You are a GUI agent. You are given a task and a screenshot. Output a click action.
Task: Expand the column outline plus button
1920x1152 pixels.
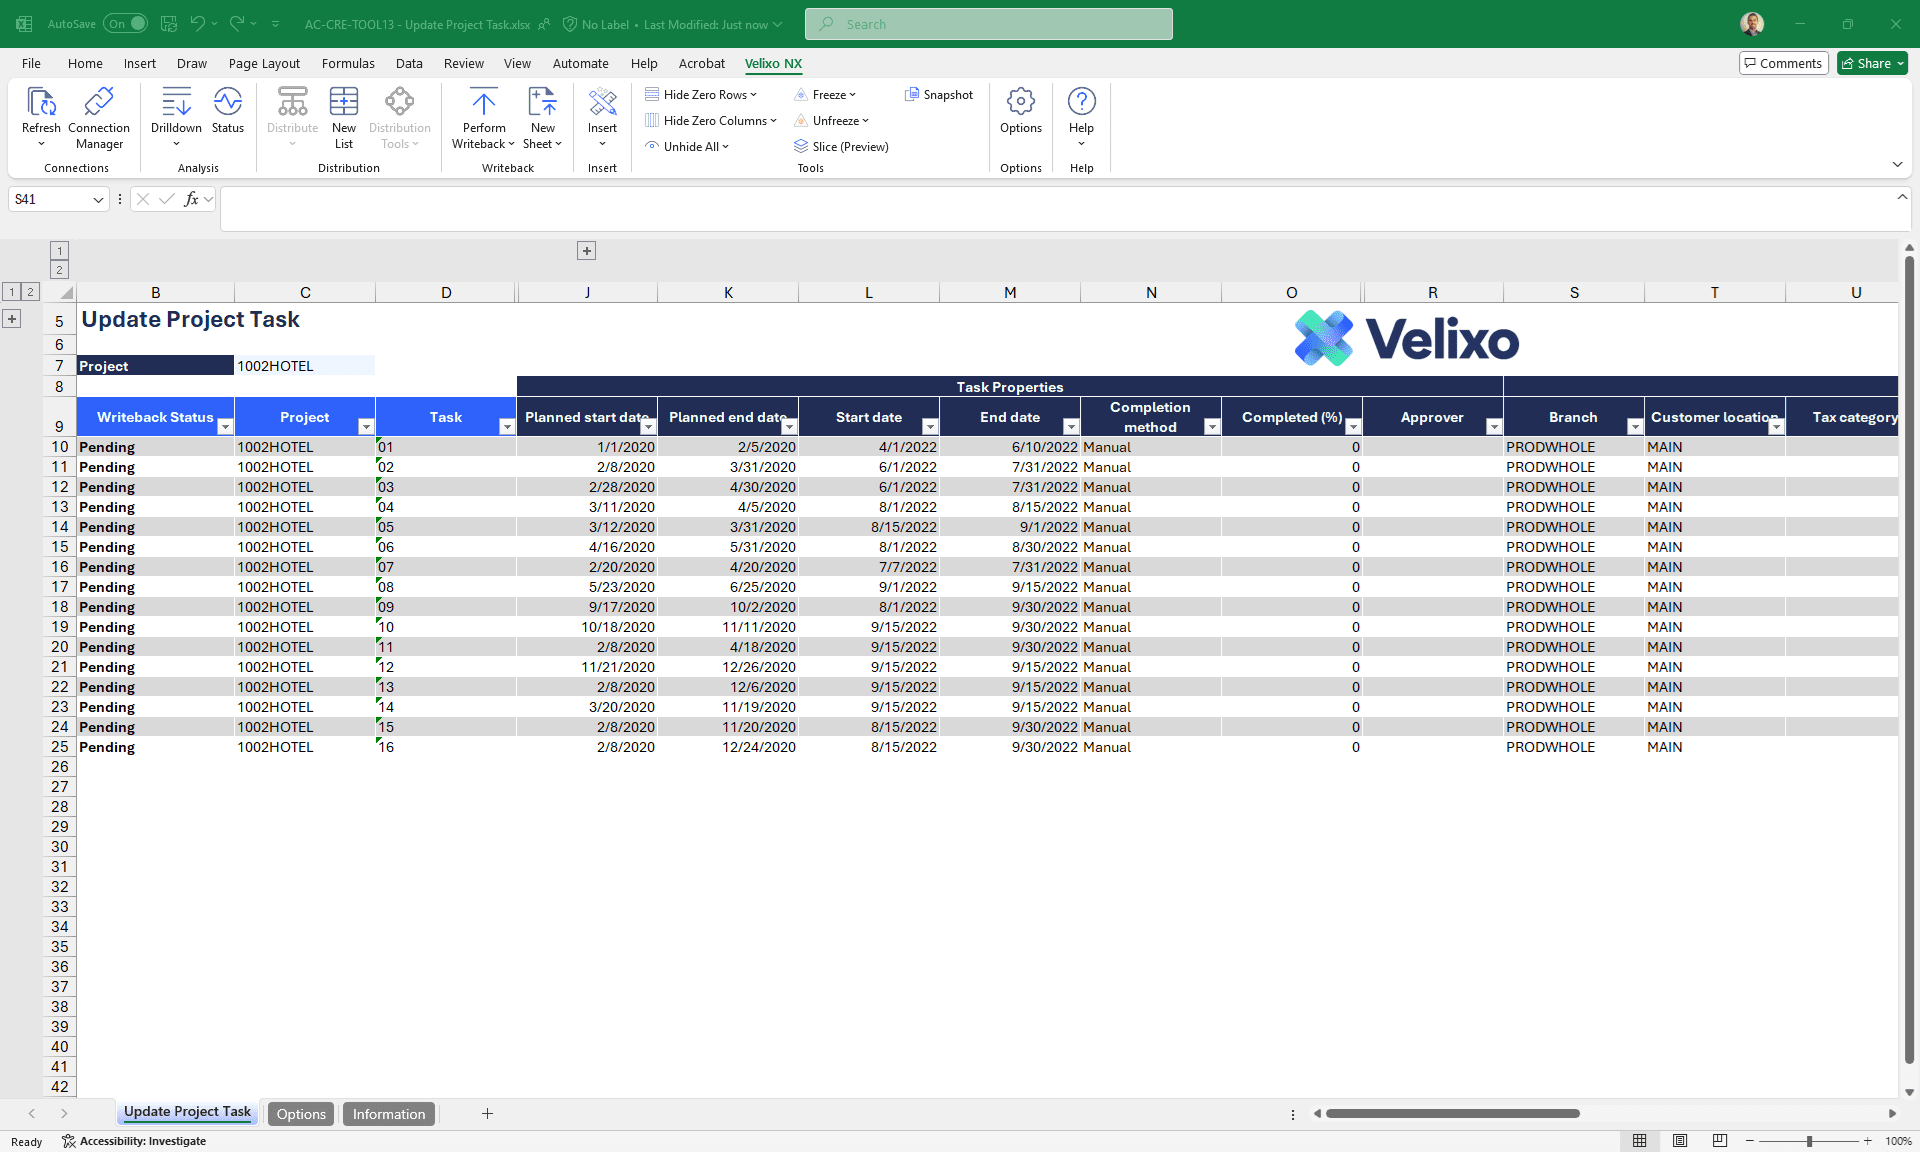(587, 251)
